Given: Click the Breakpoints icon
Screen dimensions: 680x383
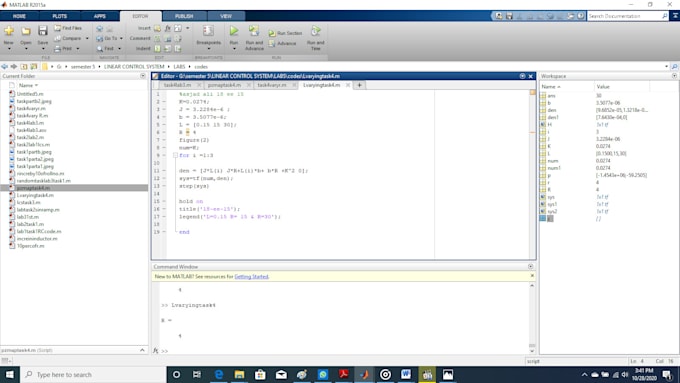Looking at the screenshot, I should (208, 31).
